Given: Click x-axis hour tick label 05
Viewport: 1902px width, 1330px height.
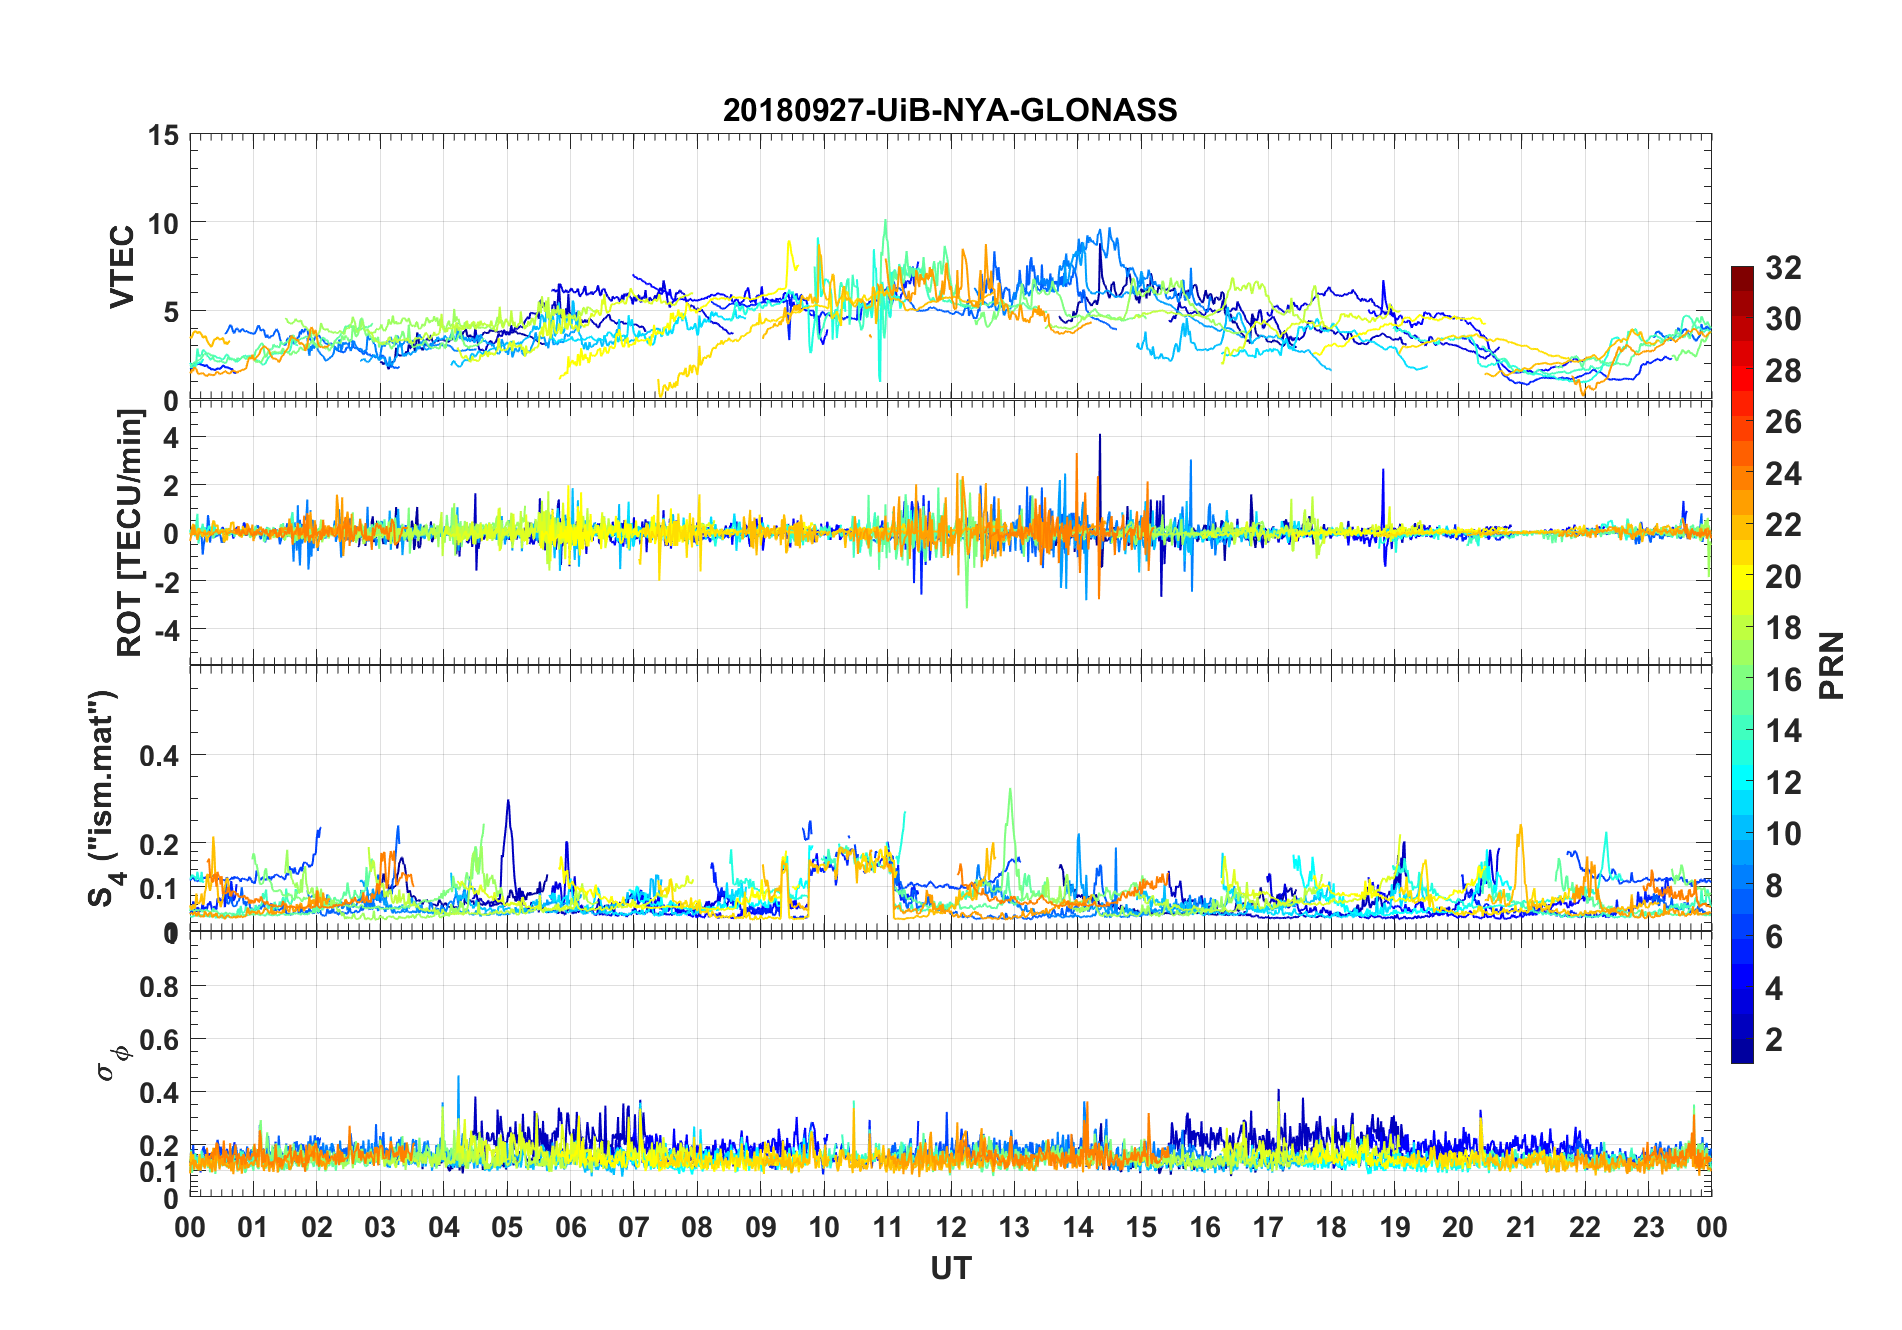Looking at the screenshot, I should (507, 1227).
